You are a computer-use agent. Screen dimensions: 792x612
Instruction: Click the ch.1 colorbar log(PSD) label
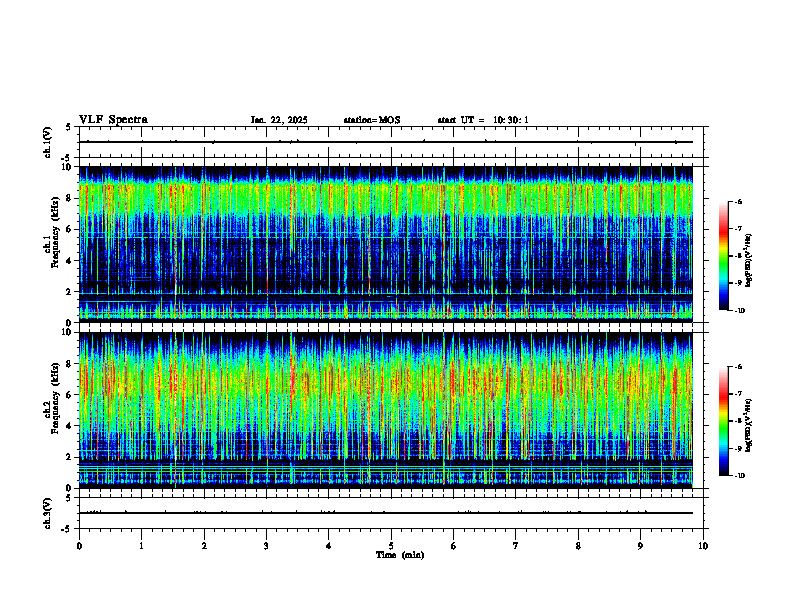coord(749,261)
